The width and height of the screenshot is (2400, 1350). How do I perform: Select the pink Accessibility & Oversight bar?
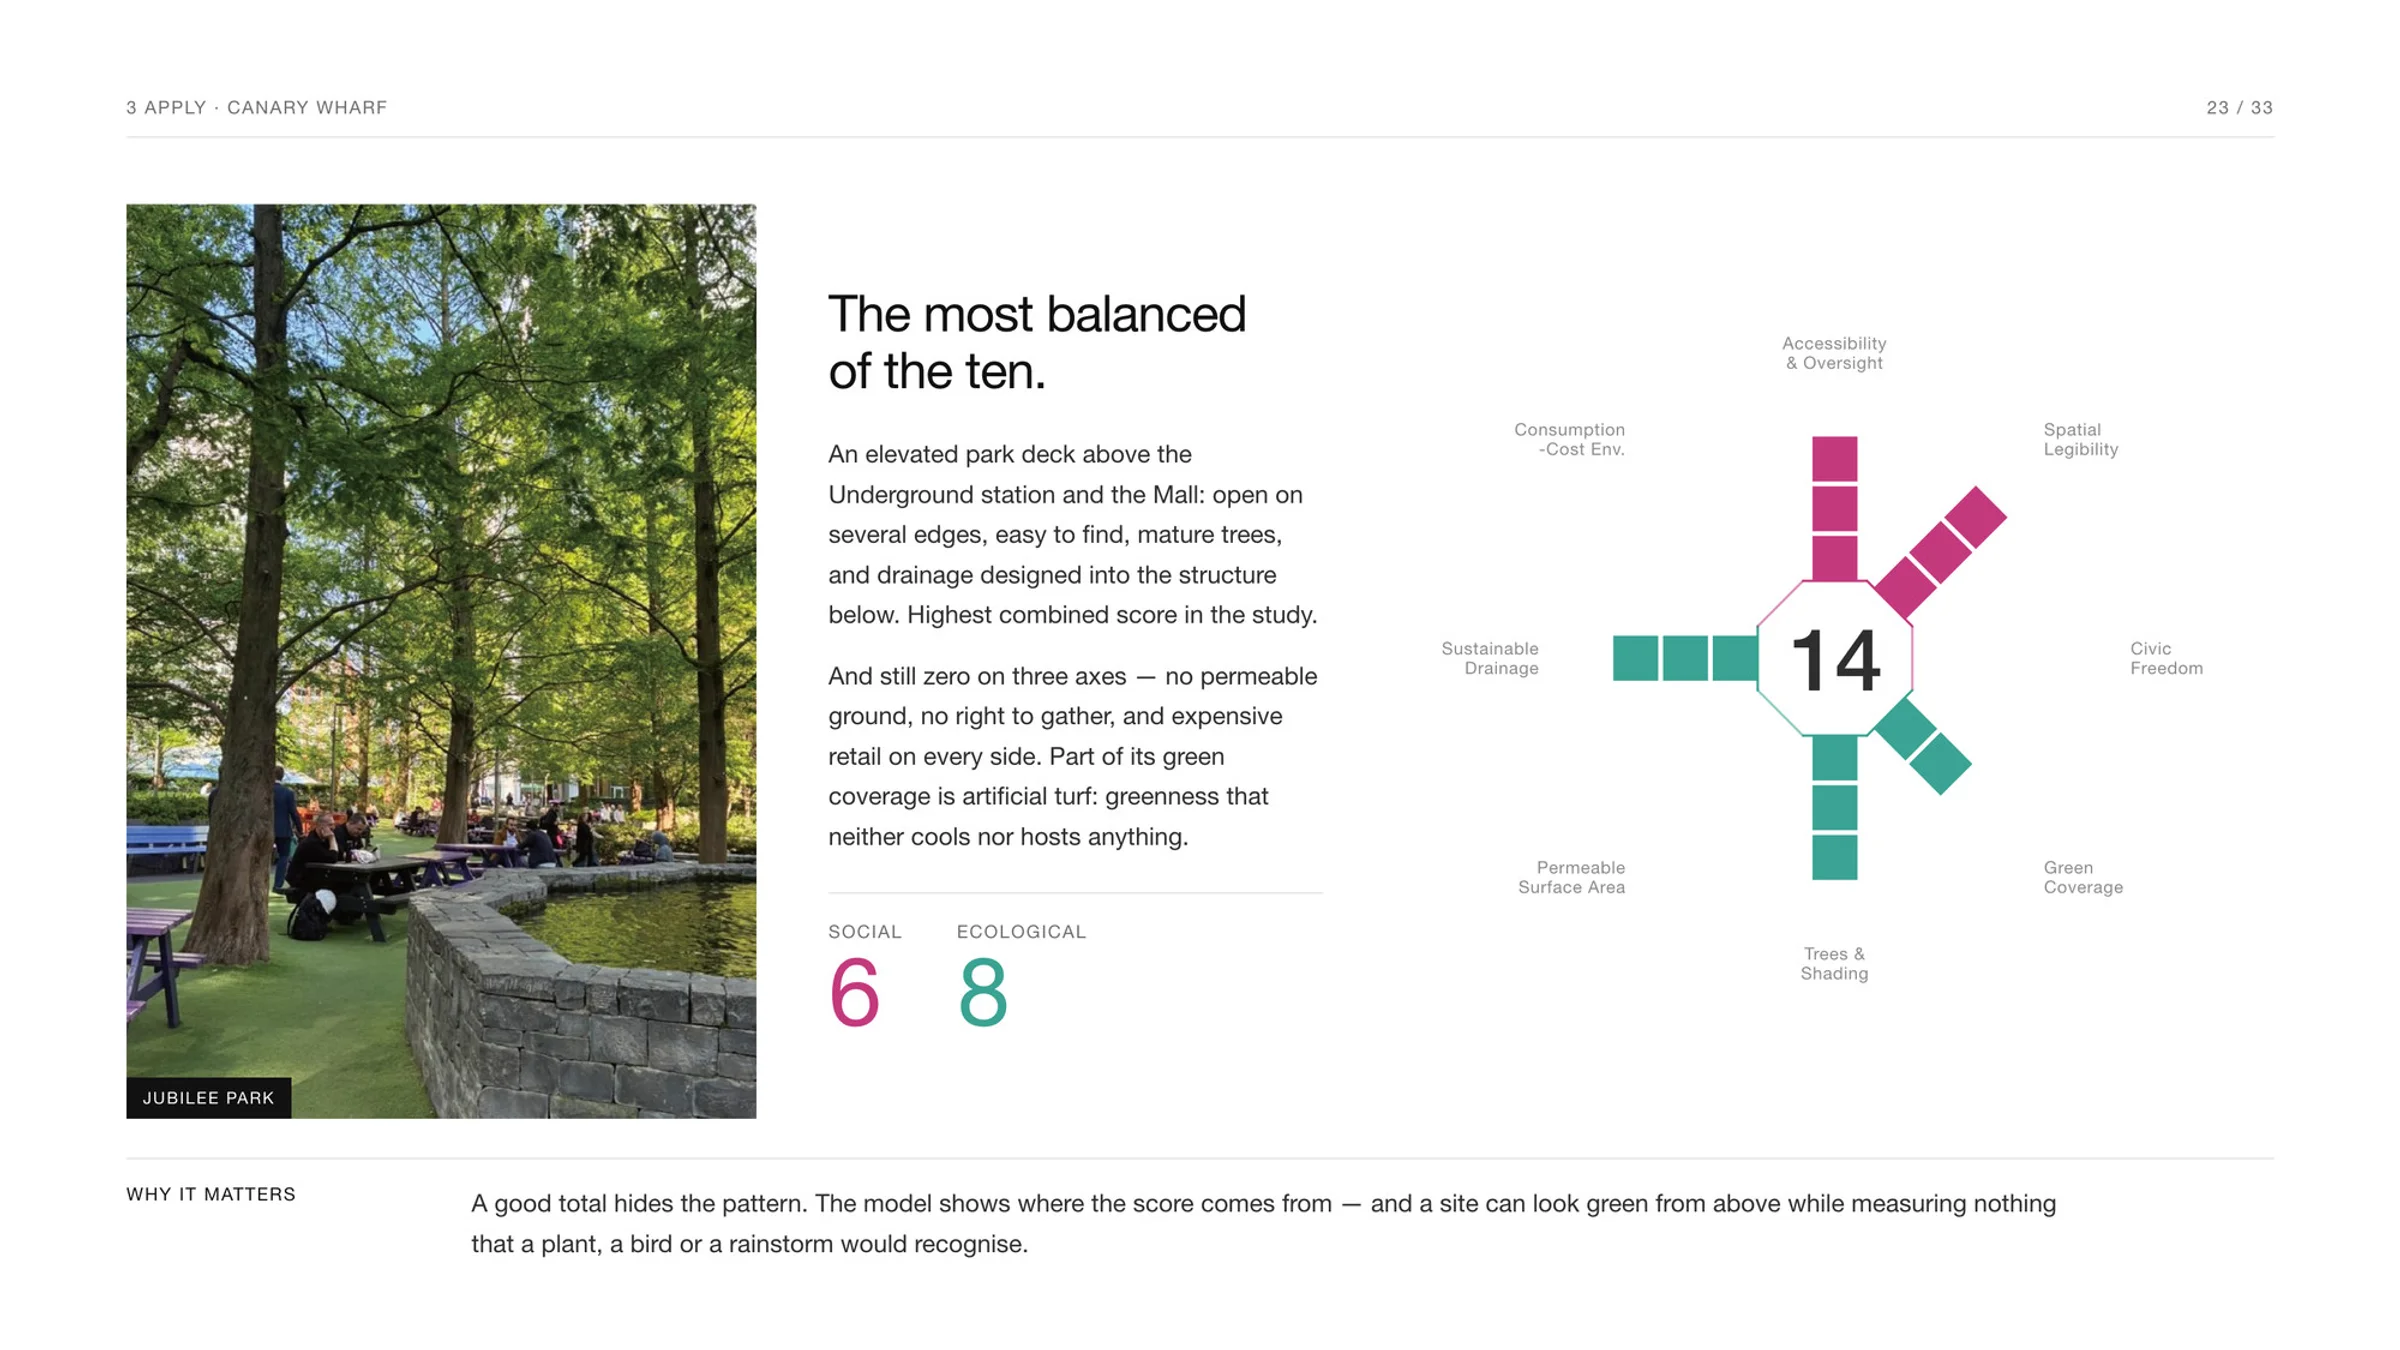(1834, 508)
